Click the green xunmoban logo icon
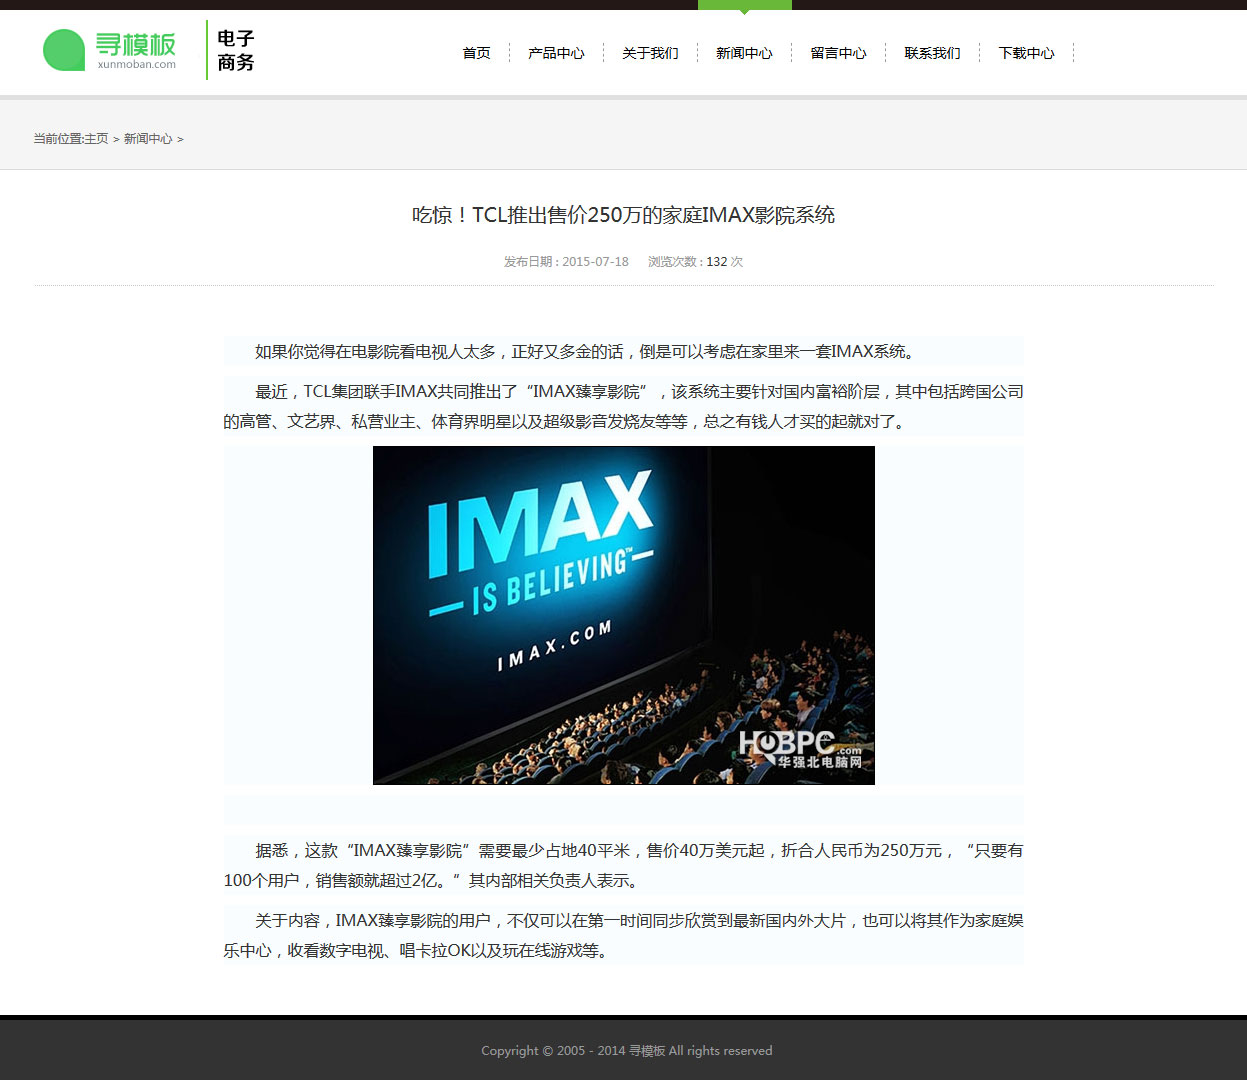The height and width of the screenshot is (1080, 1247). click(x=64, y=50)
